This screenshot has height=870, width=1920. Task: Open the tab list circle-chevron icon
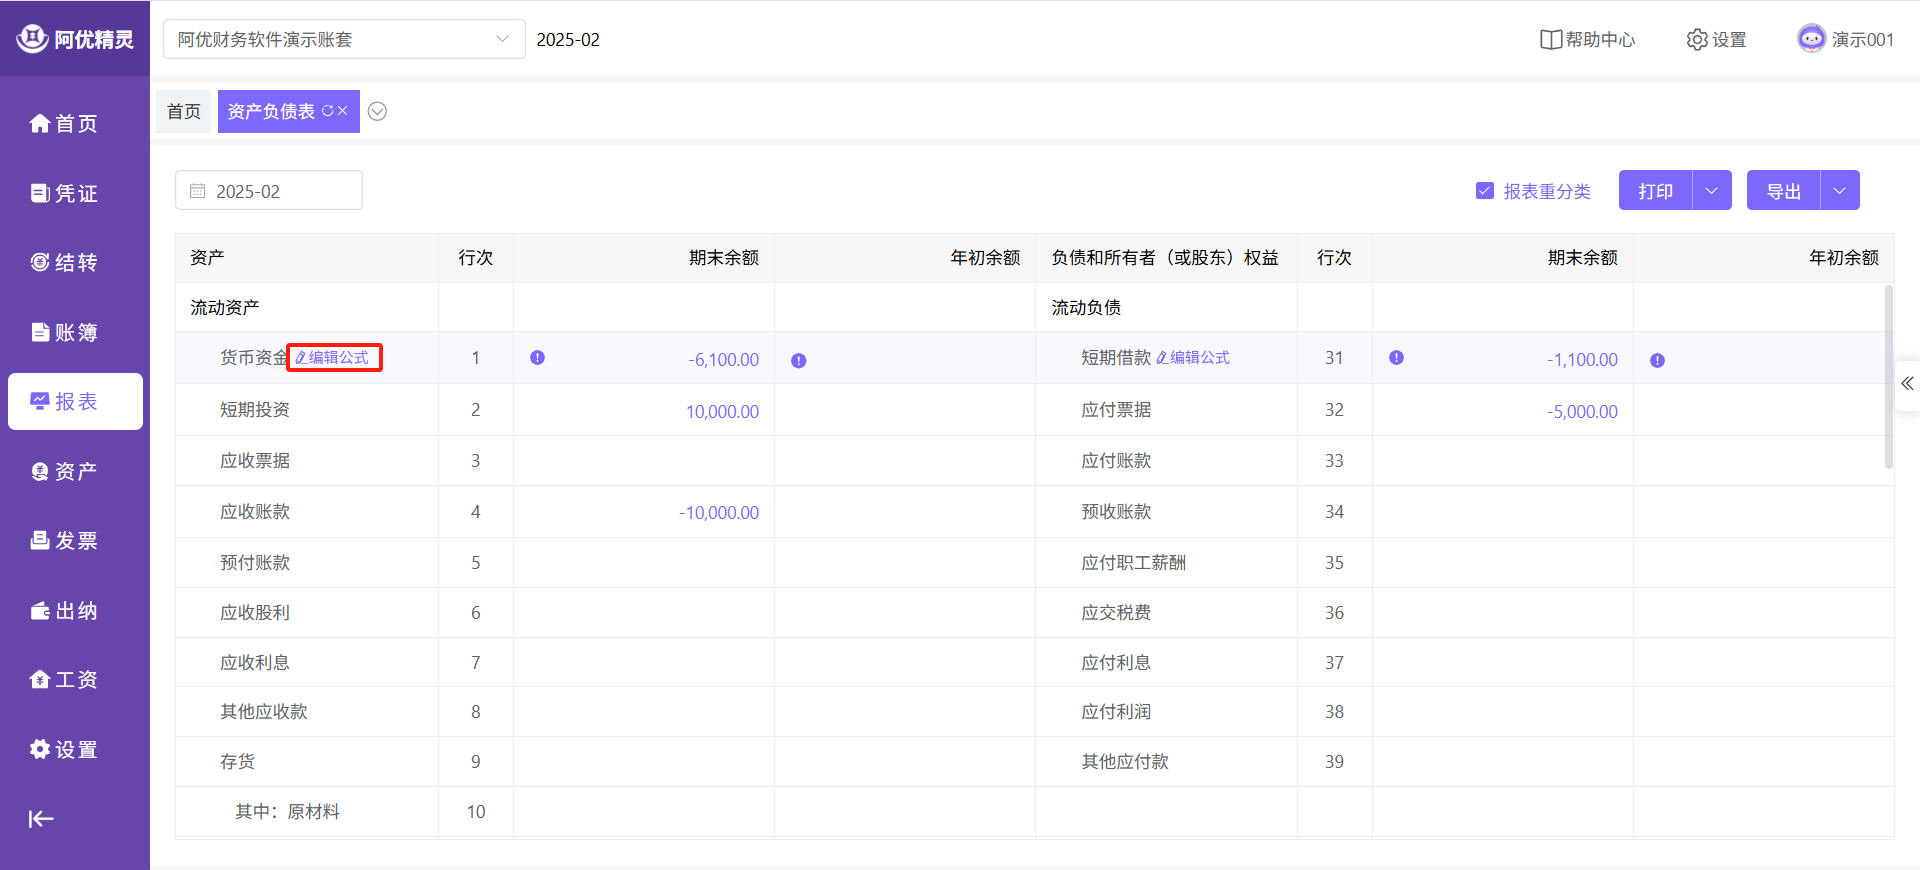pyautogui.click(x=377, y=112)
